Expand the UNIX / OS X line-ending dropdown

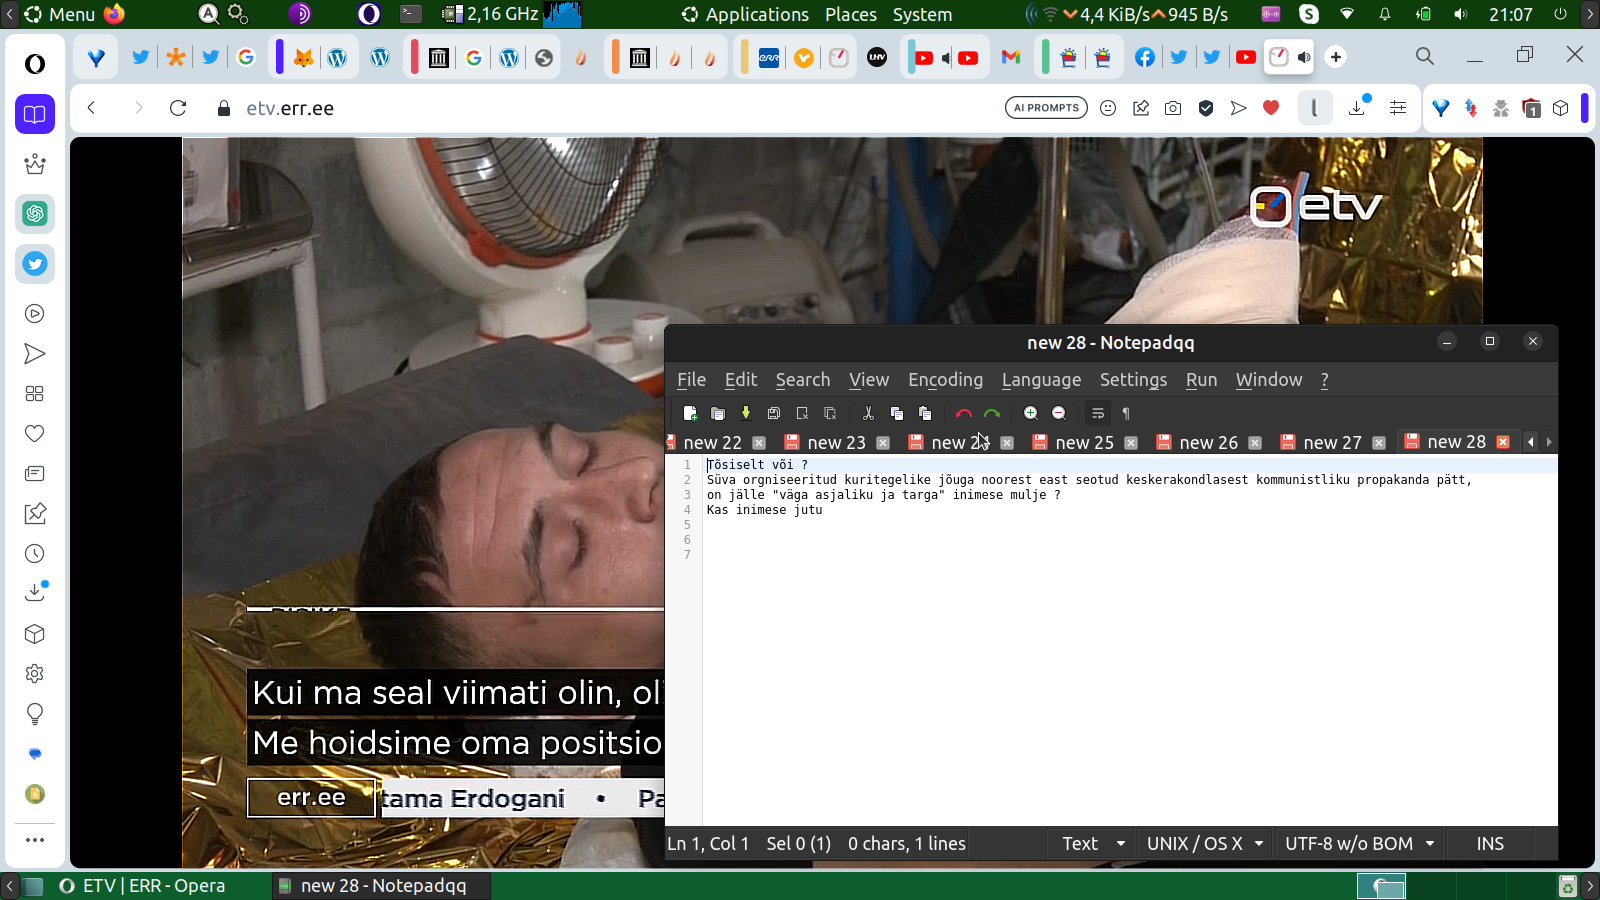pos(1204,843)
